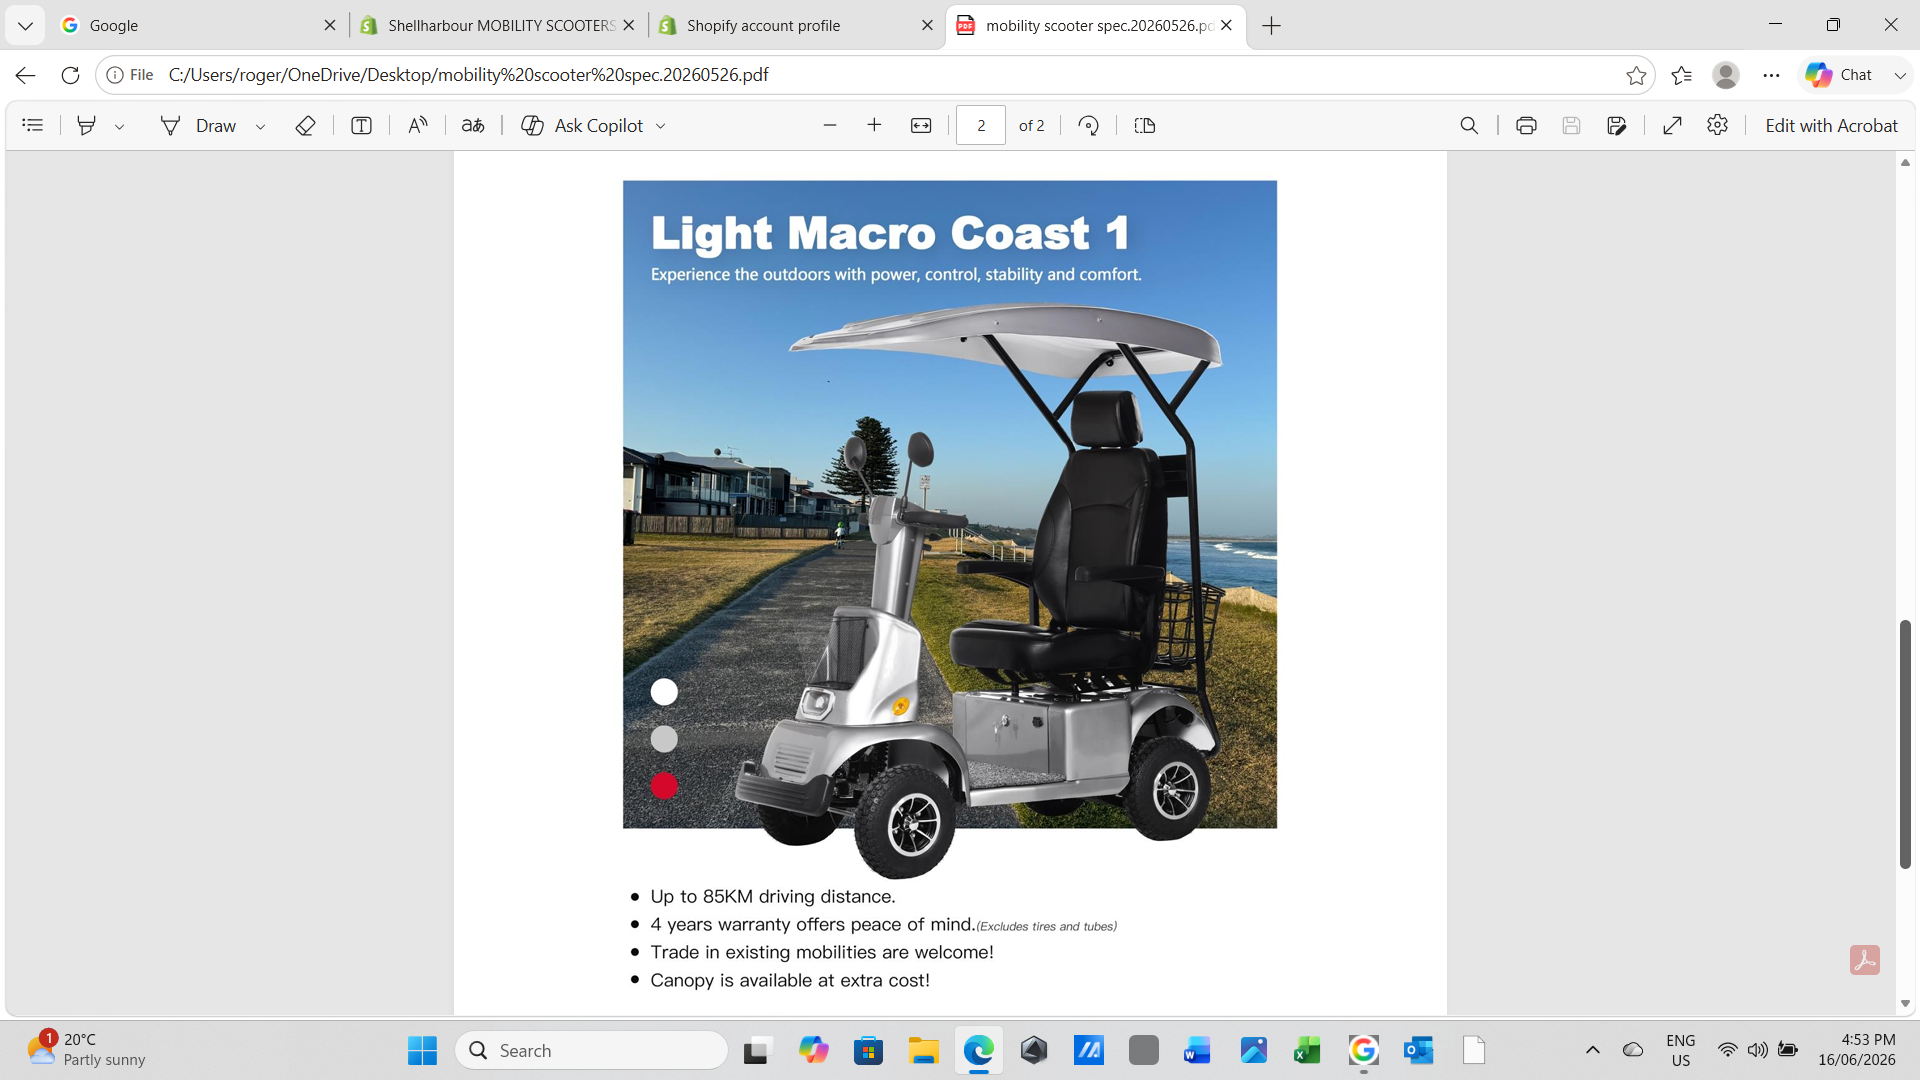Click the grey color dot

(664, 739)
